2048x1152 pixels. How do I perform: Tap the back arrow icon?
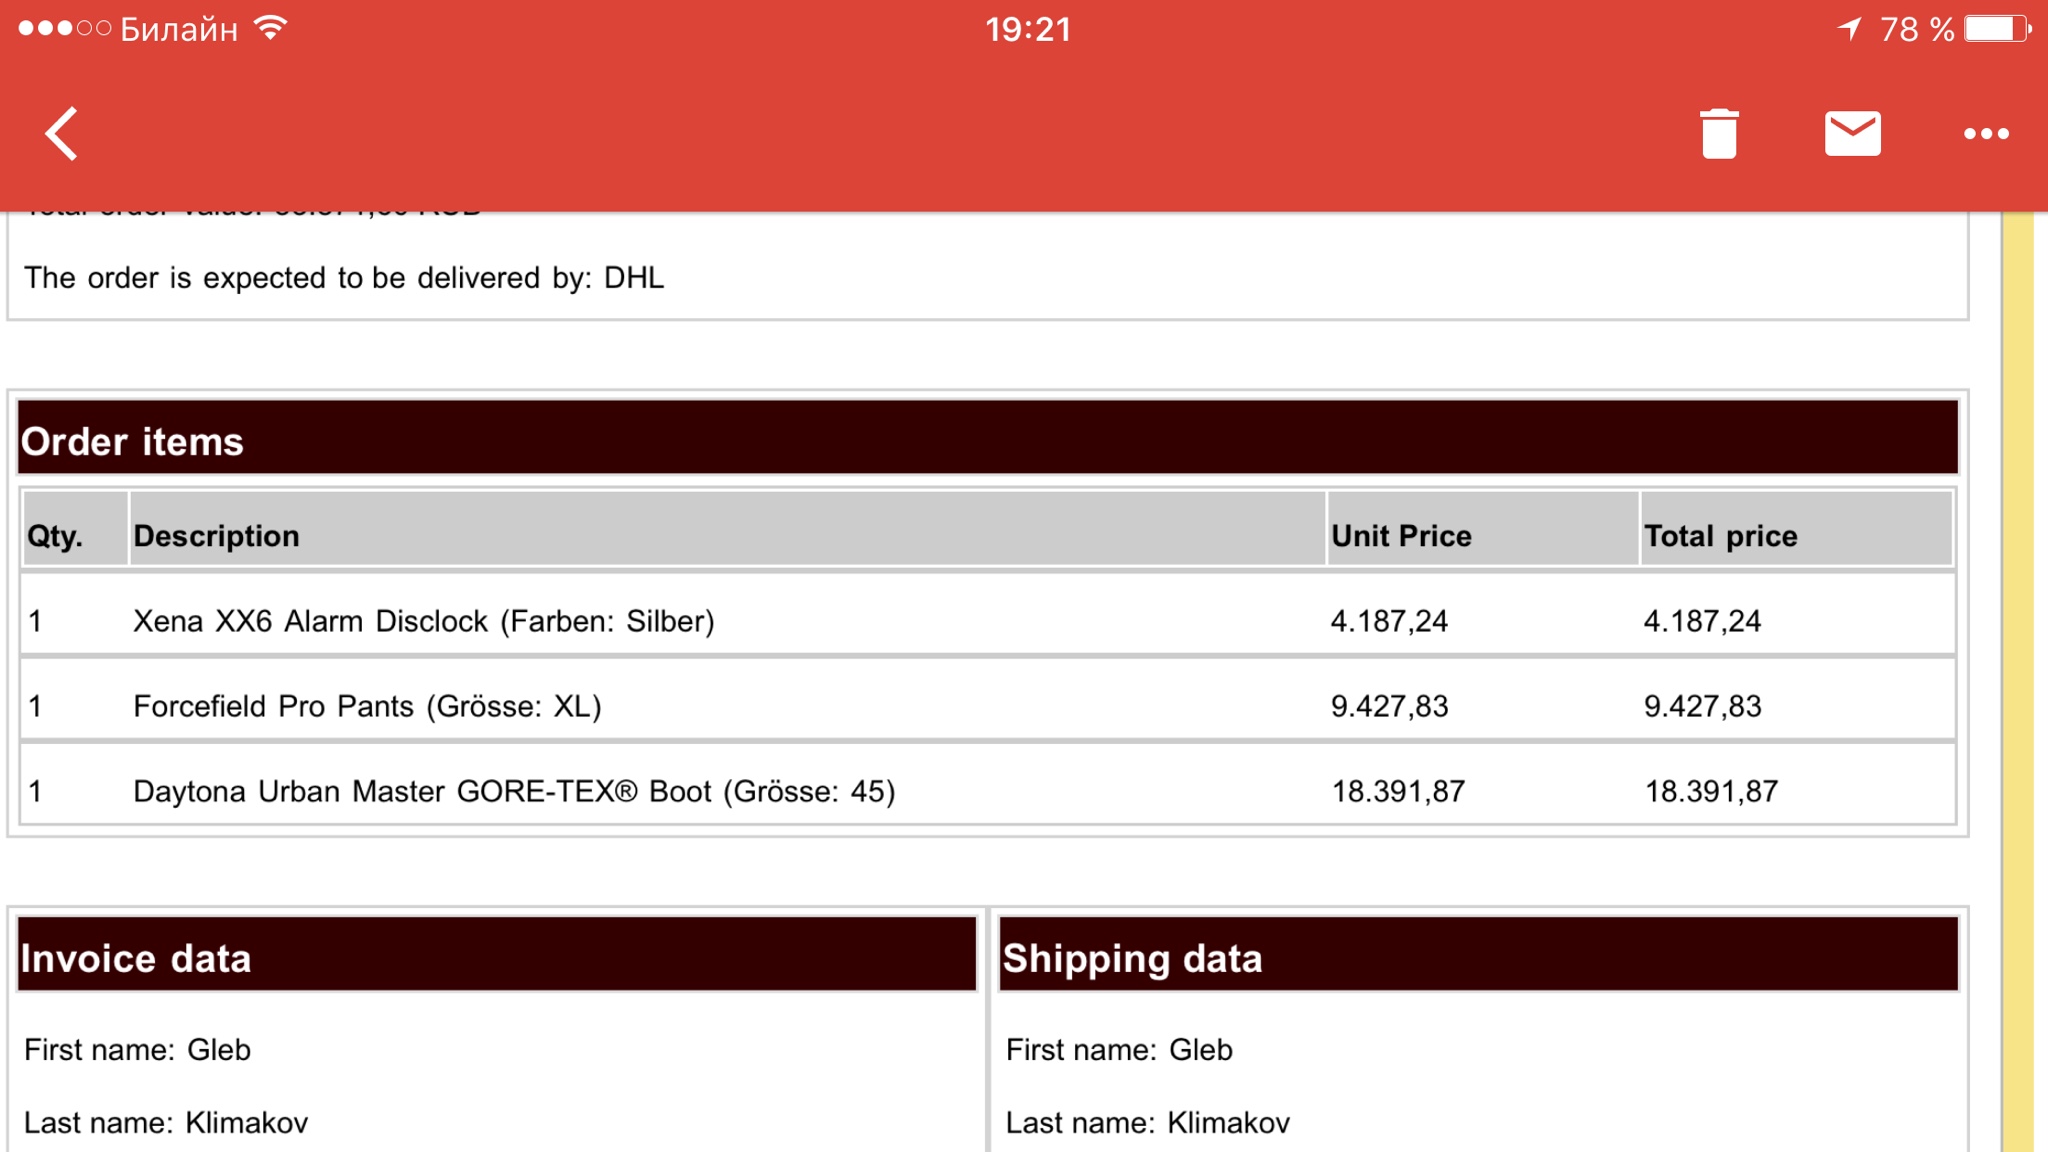pos(62,133)
